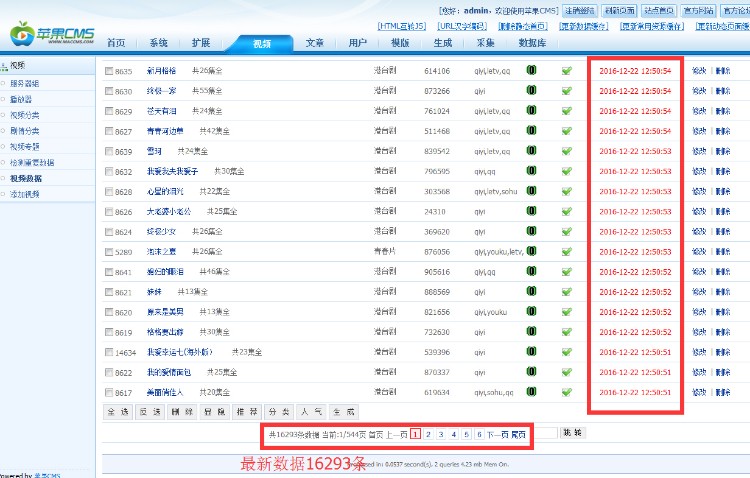Open 服务器组 in the sidebar
Image resolution: width=750 pixels, height=478 pixels.
click(x=24, y=83)
